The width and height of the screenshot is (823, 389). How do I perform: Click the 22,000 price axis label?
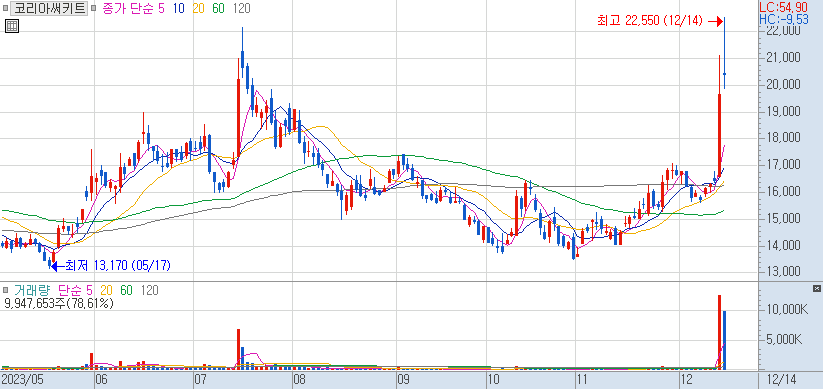pyautogui.click(x=783, y=30)
